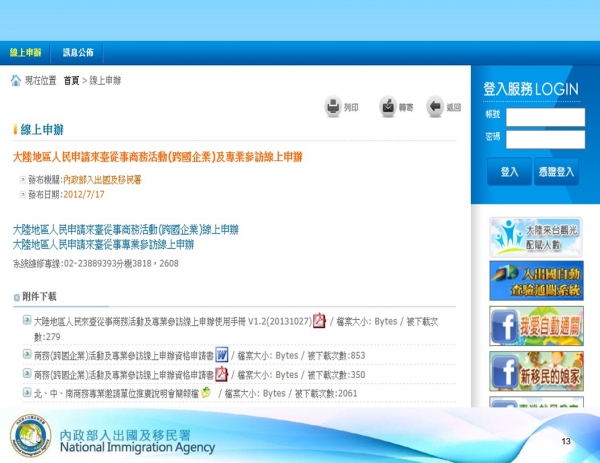Focus the 帳號 account input field

pyautogui.click(x=544, y=117)
